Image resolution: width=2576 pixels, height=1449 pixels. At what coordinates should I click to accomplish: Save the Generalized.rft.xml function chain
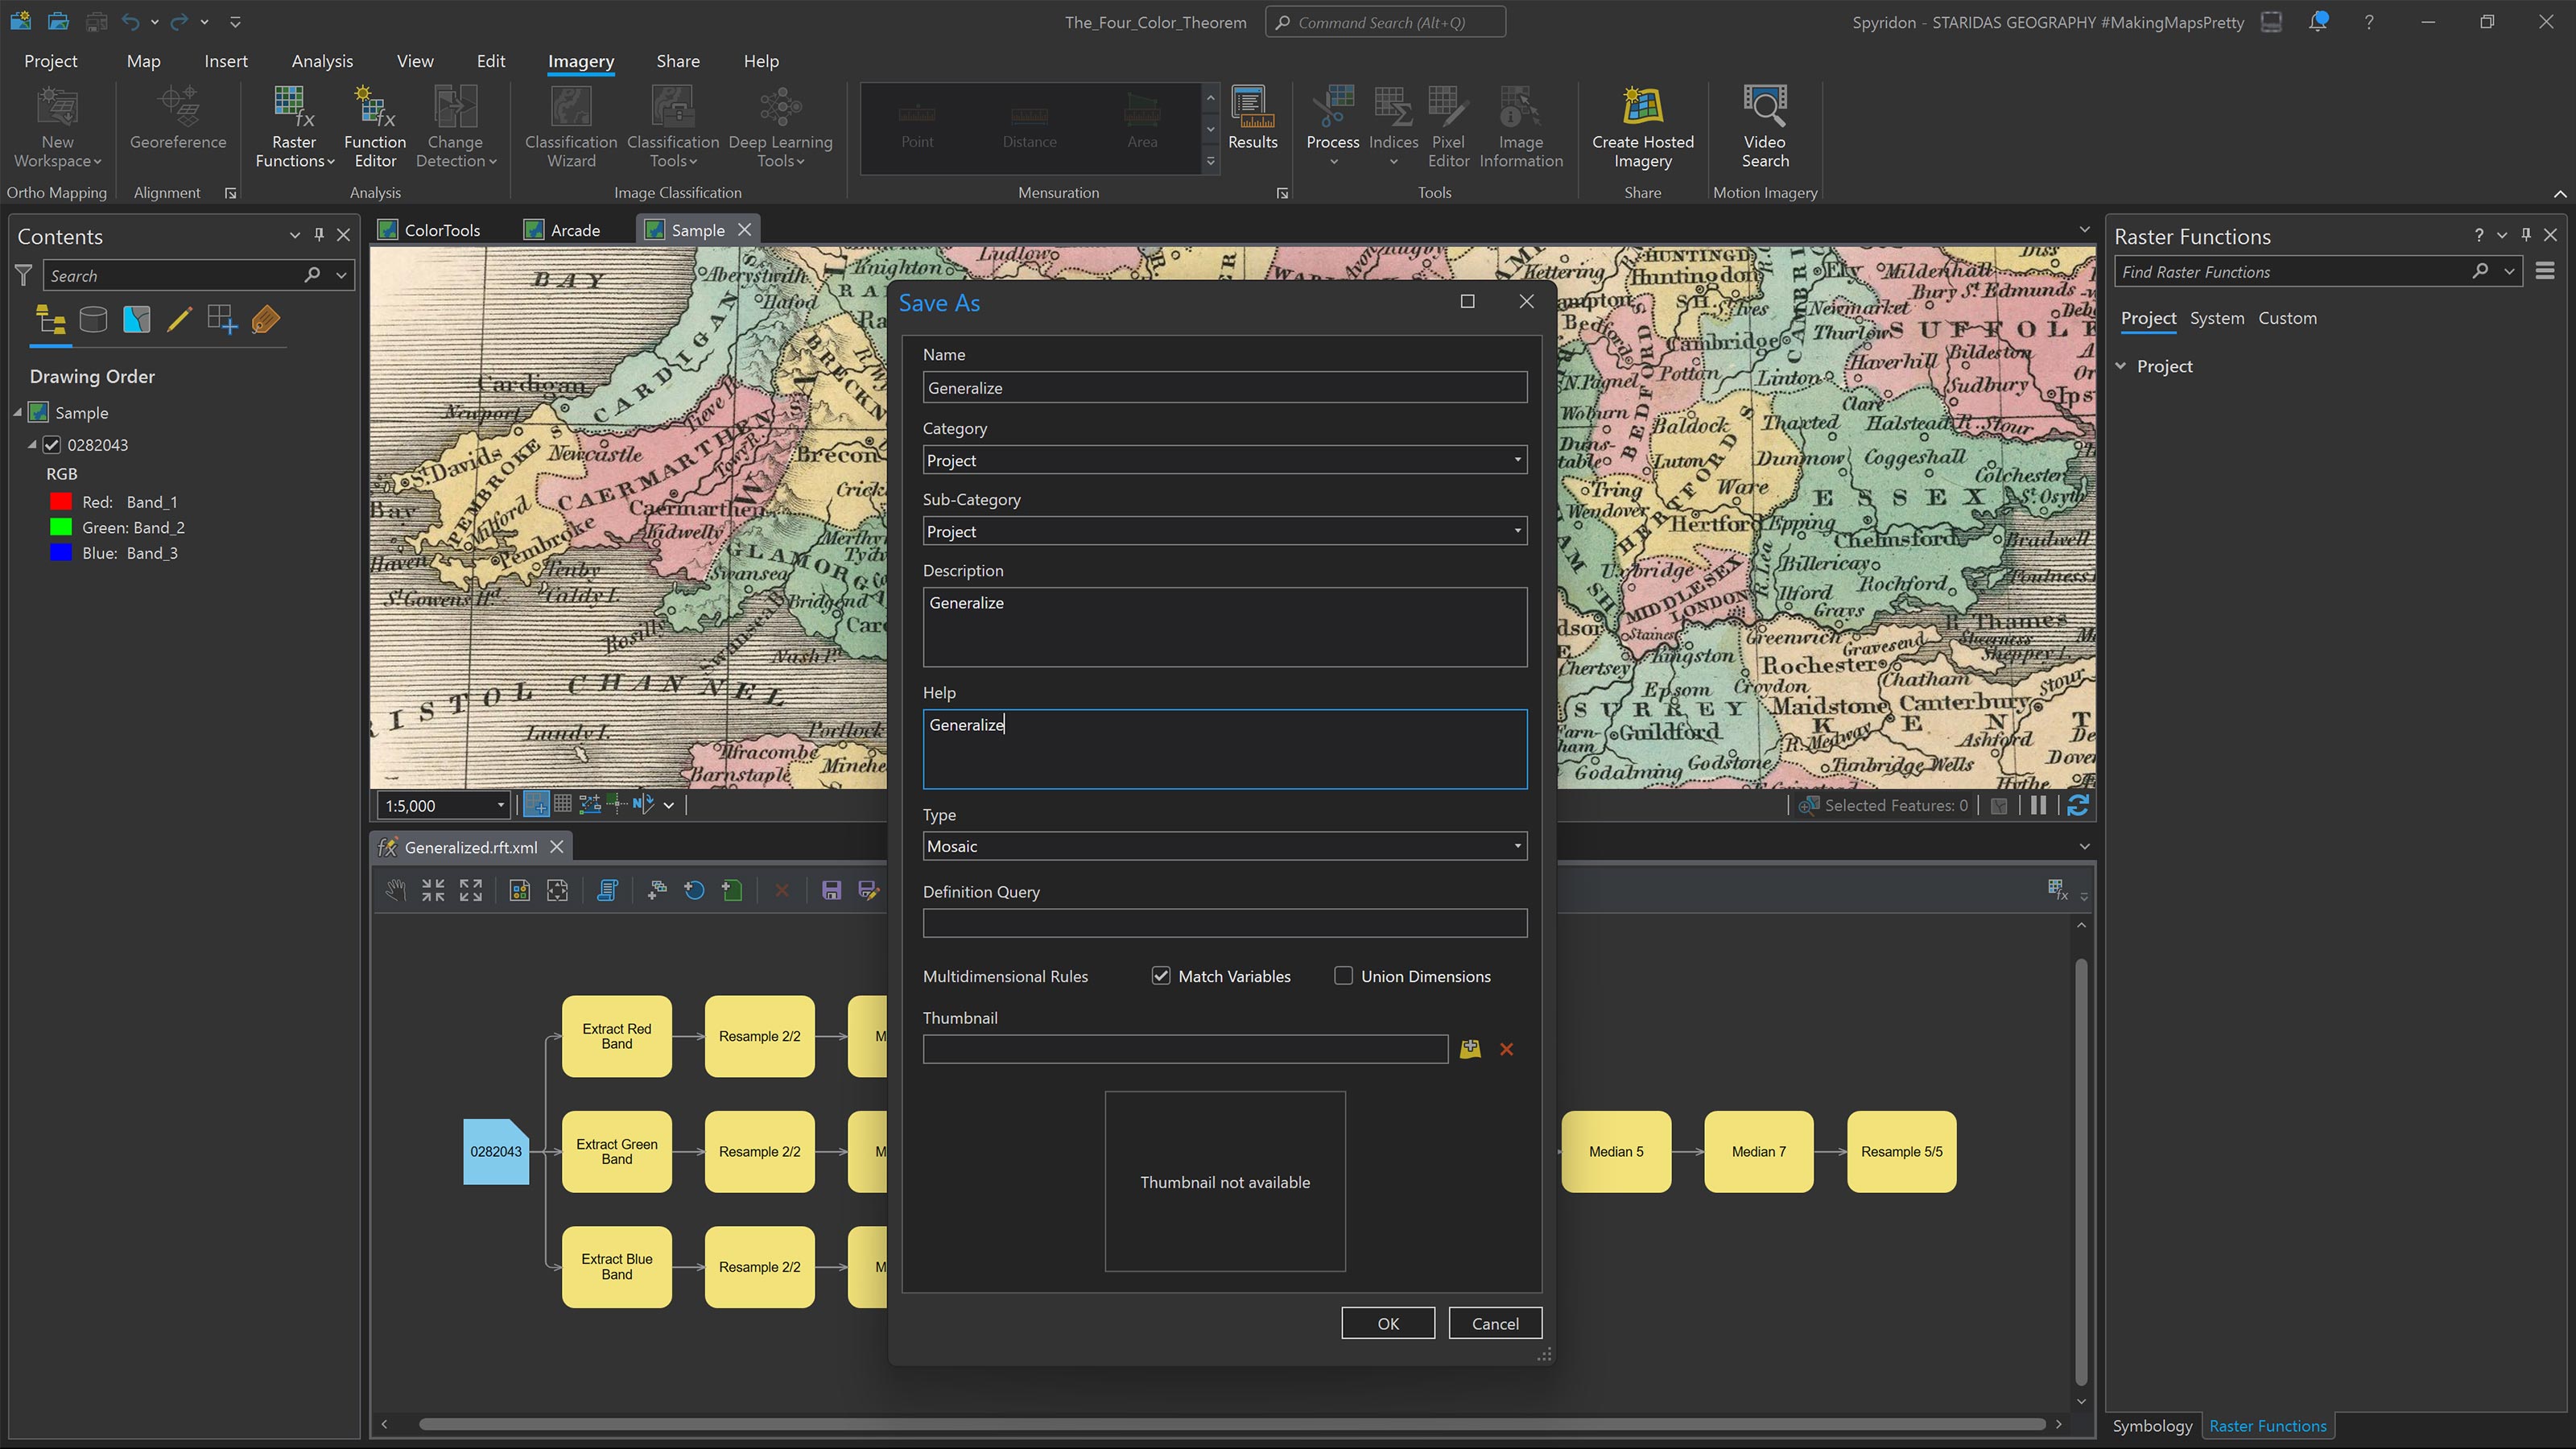point(832,890)
